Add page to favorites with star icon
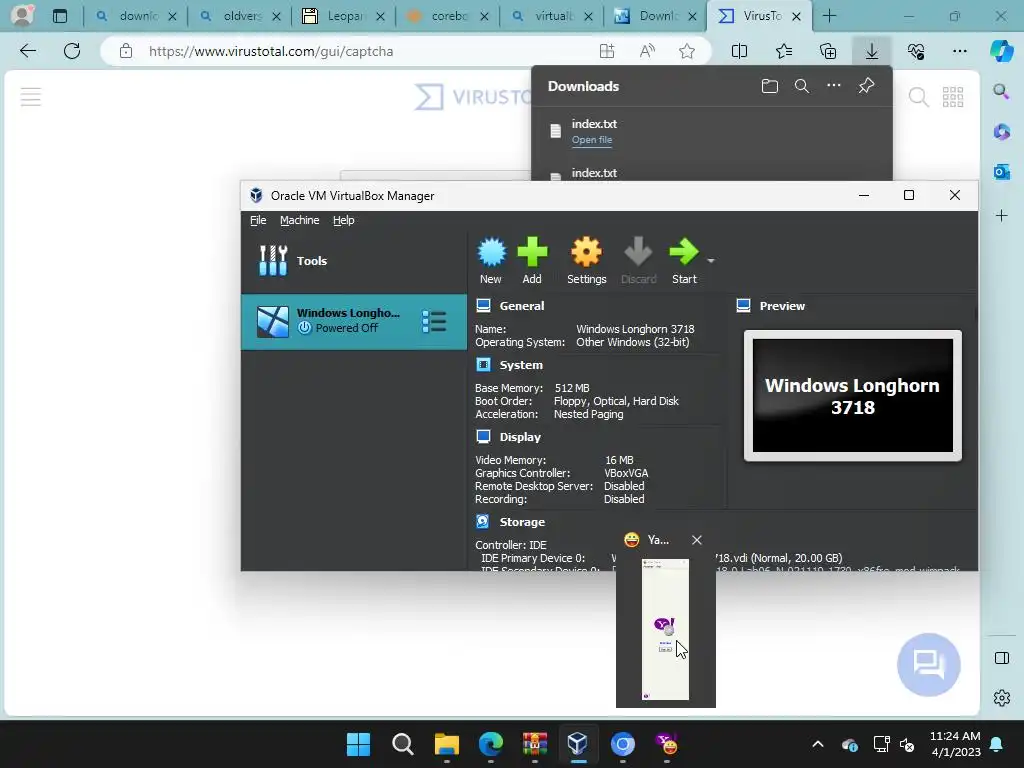 [686, 52]
